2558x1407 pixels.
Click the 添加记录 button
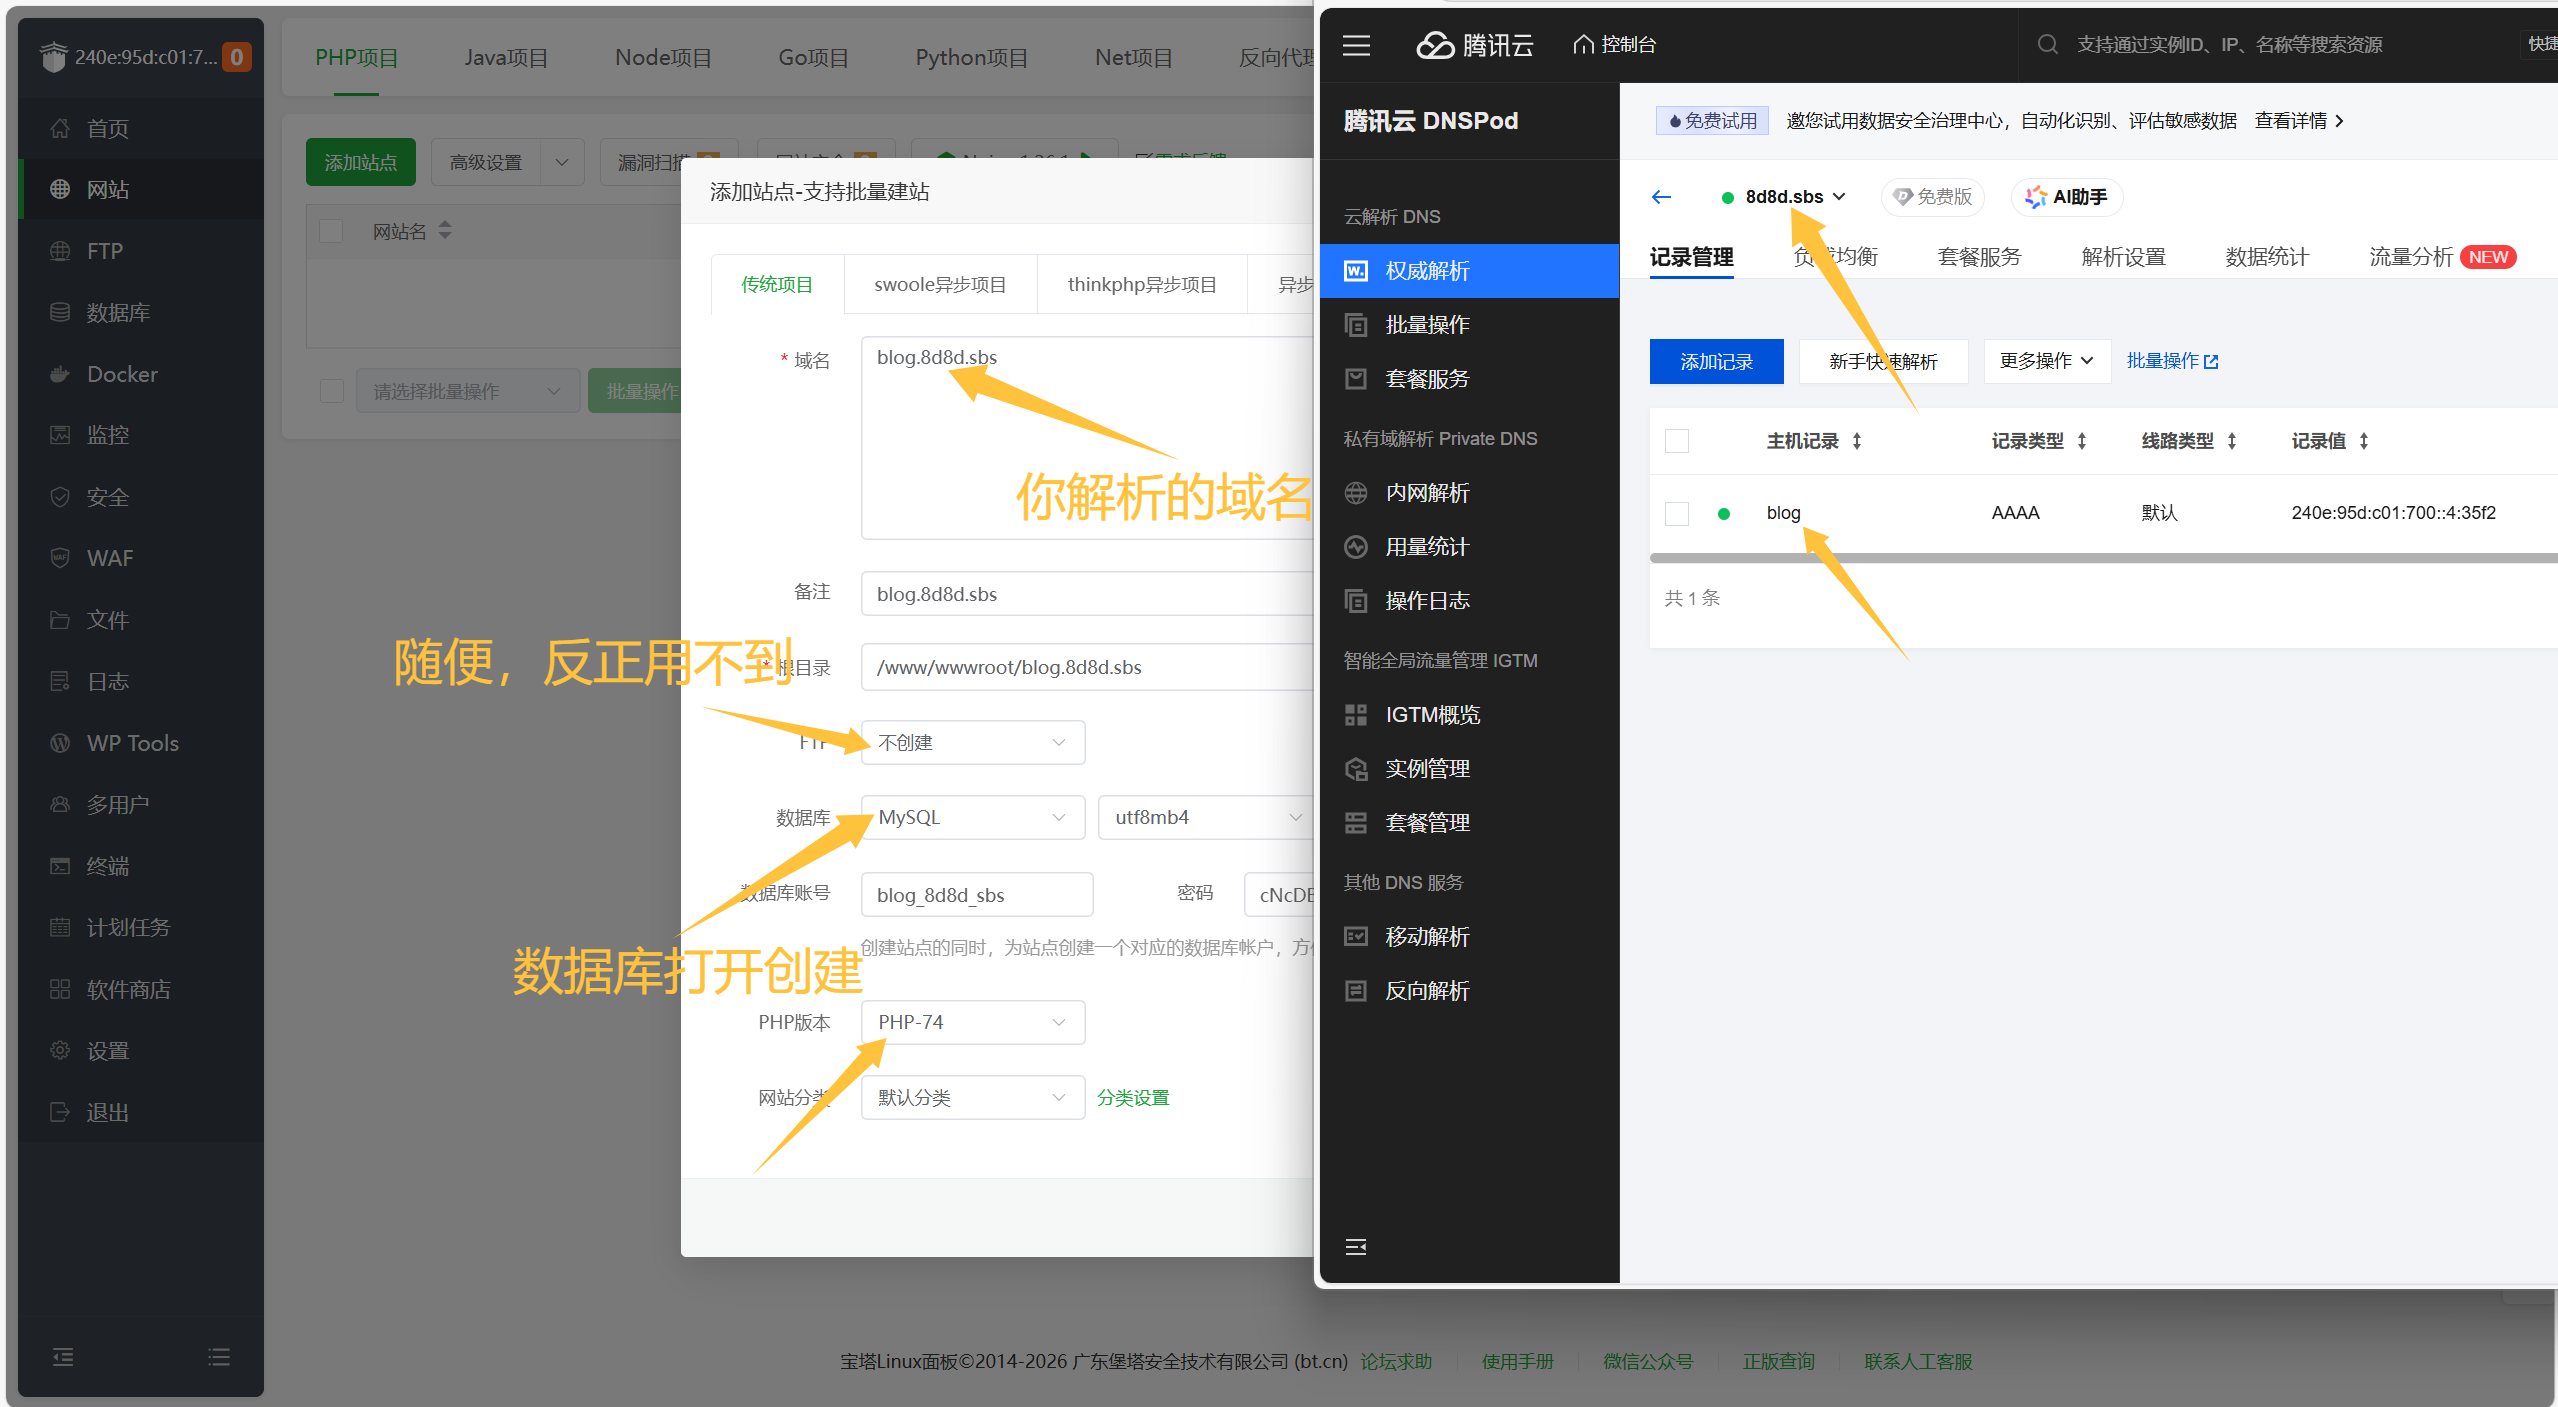tap(1715, 361)
